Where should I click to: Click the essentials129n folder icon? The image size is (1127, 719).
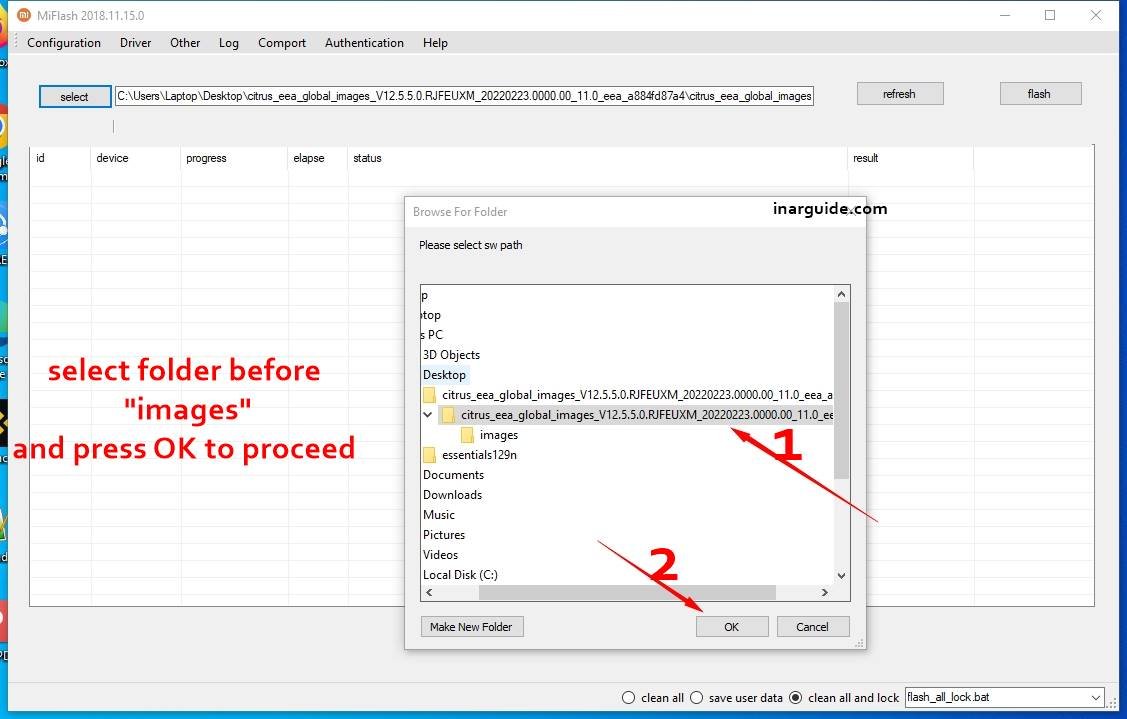429,455
